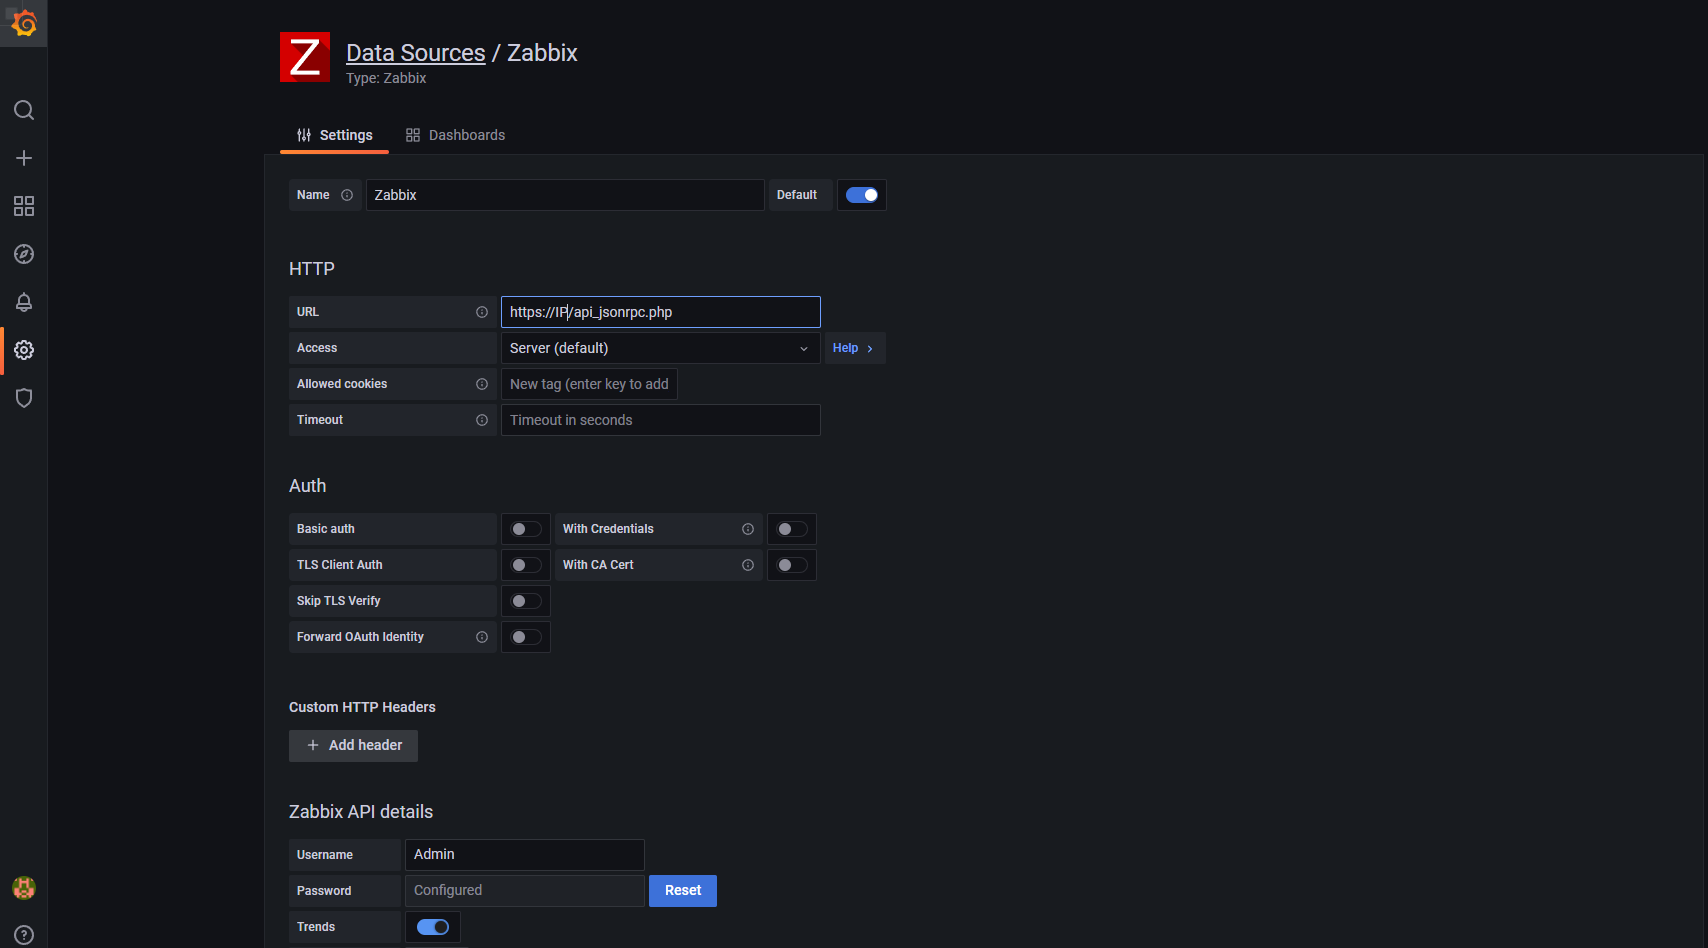Open the Grafana home logo
The height and width of the screenshot is (948, 1708).
point(24,23)
